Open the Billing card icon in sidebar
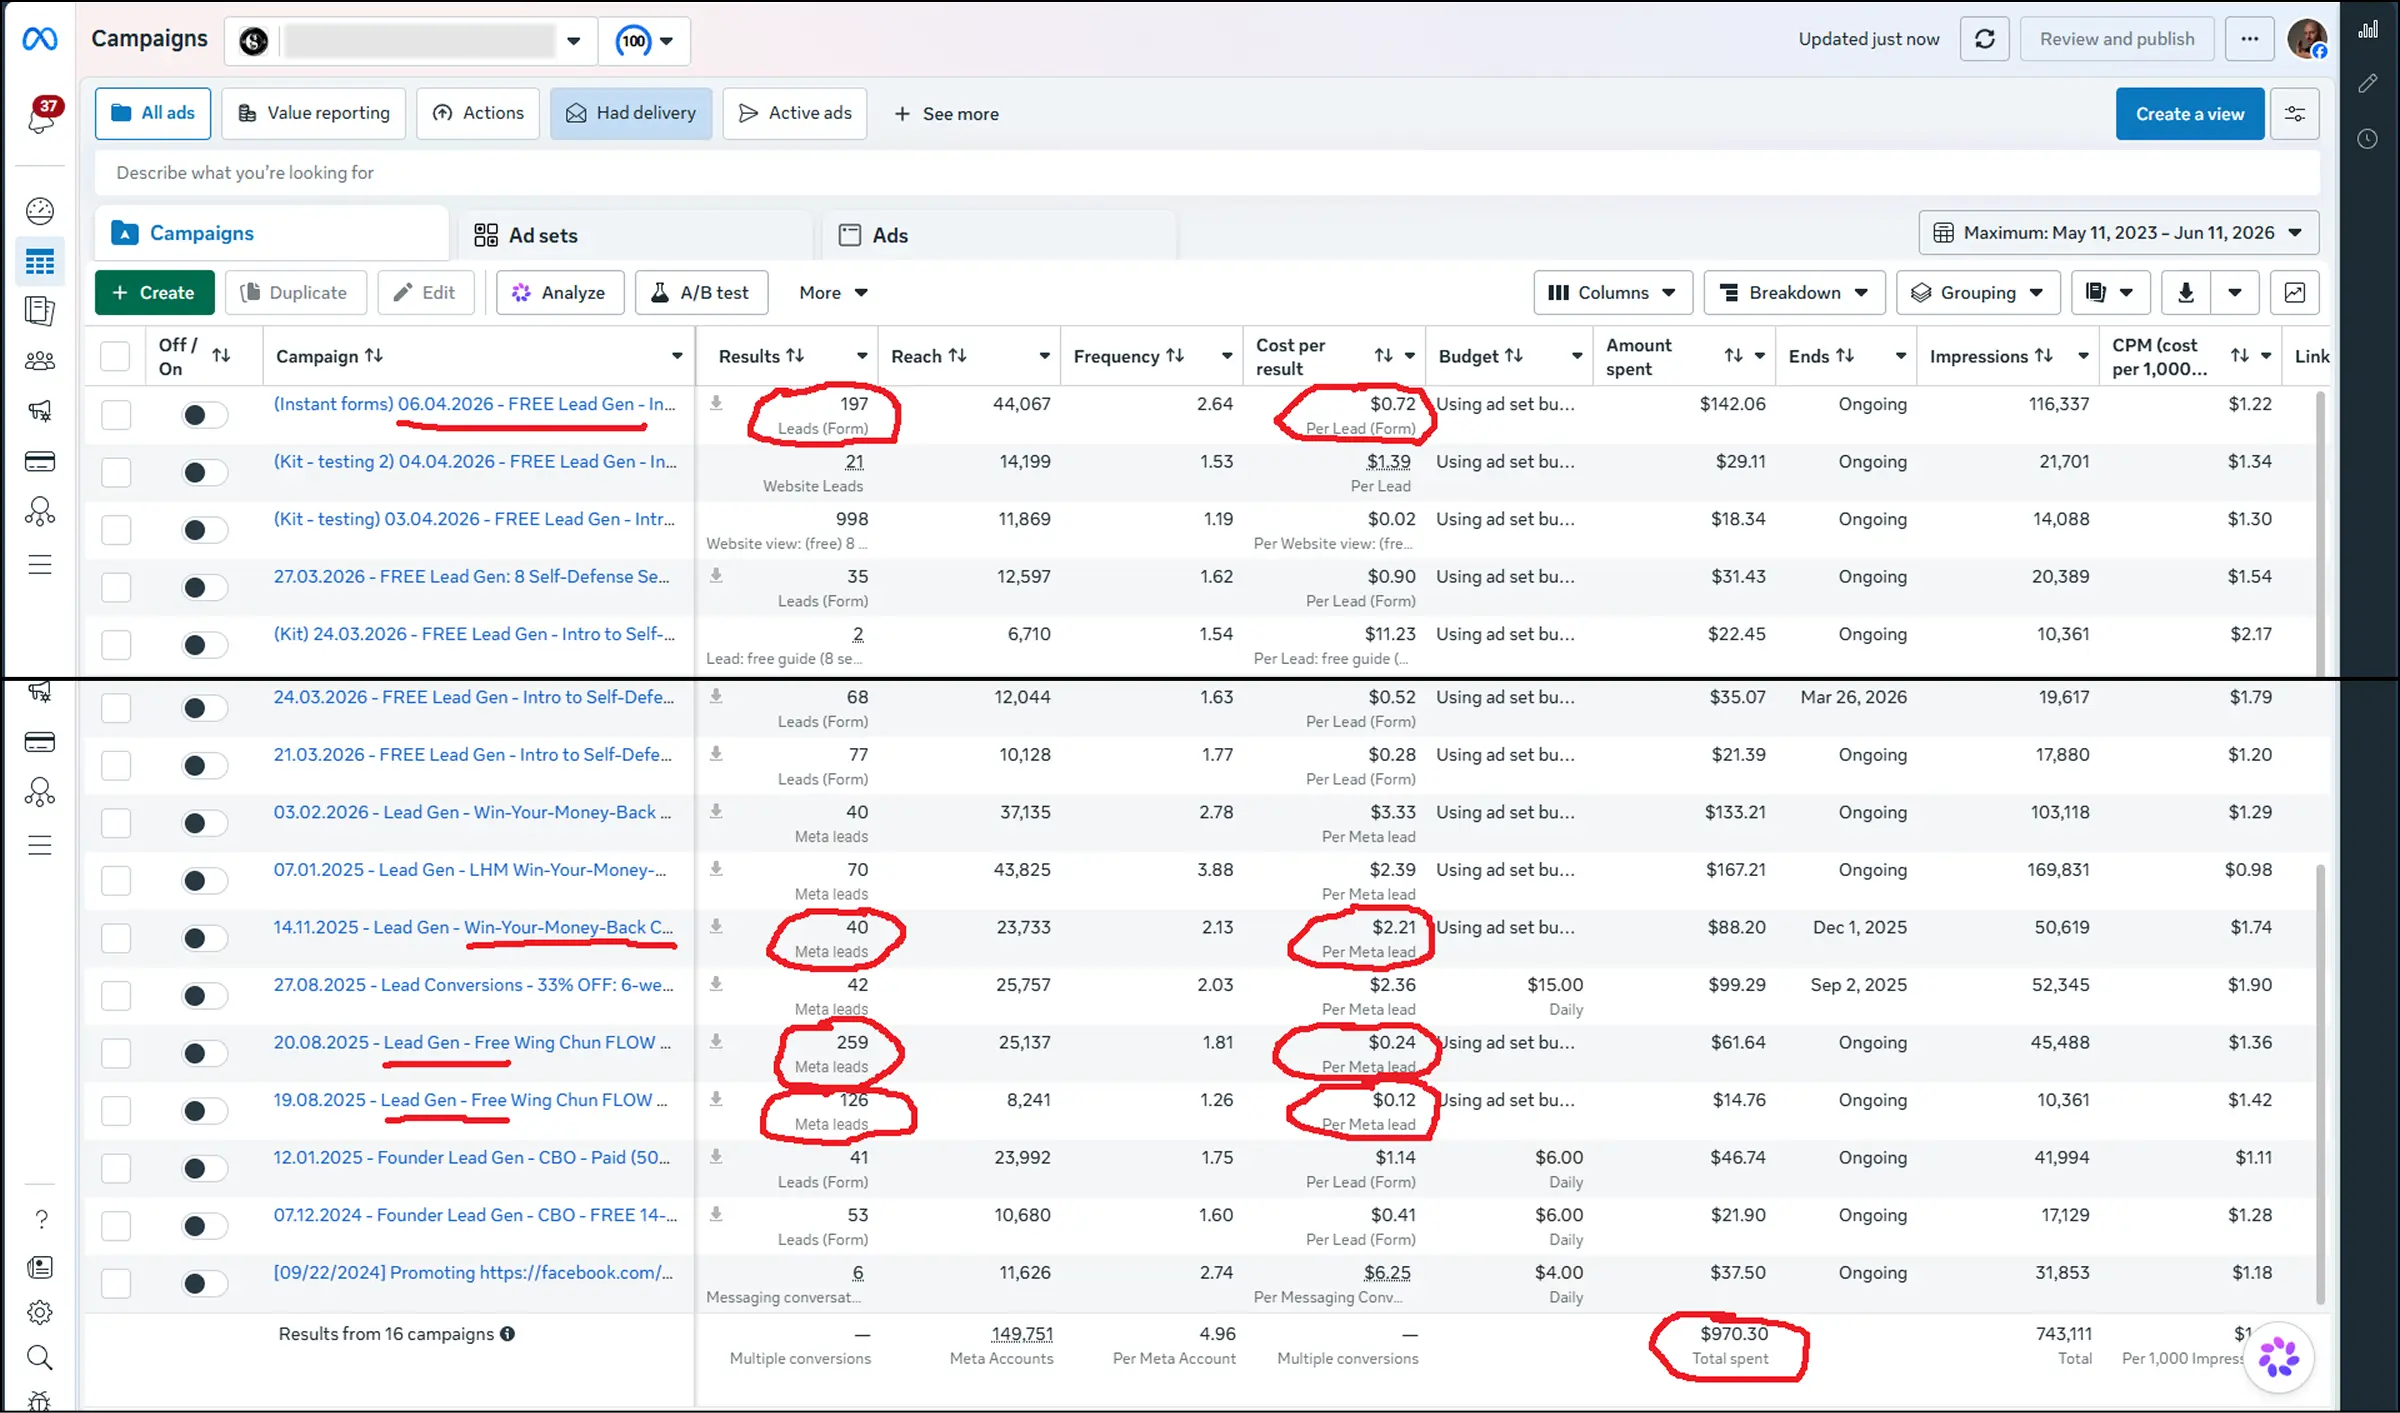2400x1413 pixels. point(40,462)
